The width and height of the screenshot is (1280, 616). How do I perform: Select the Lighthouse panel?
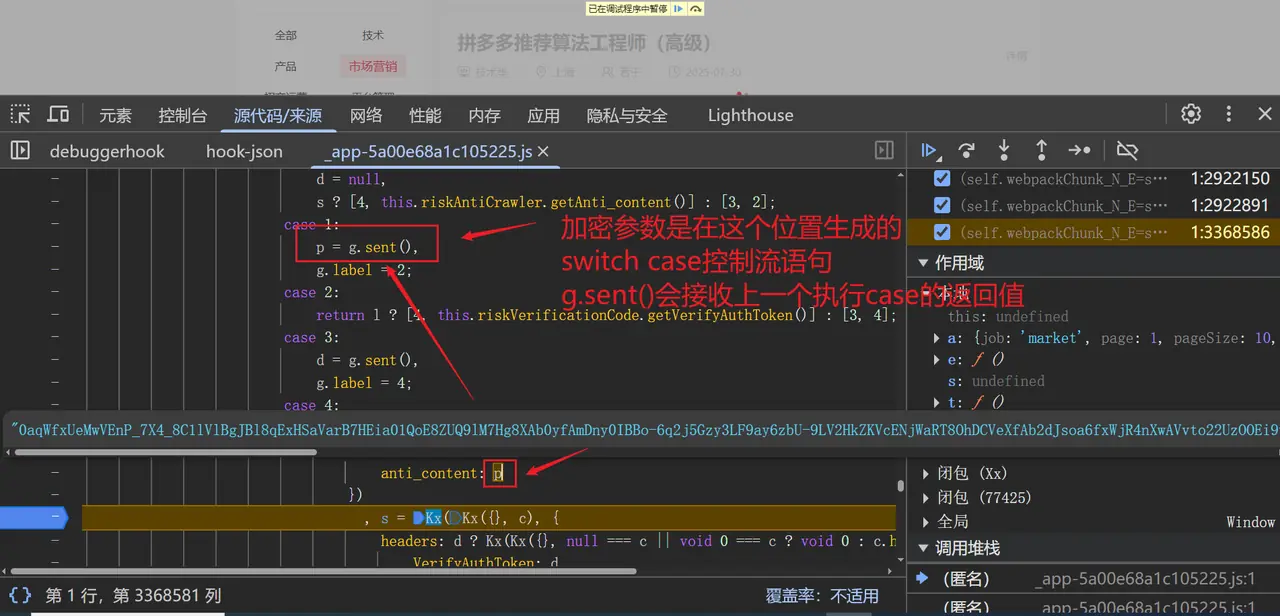[749, 115]
